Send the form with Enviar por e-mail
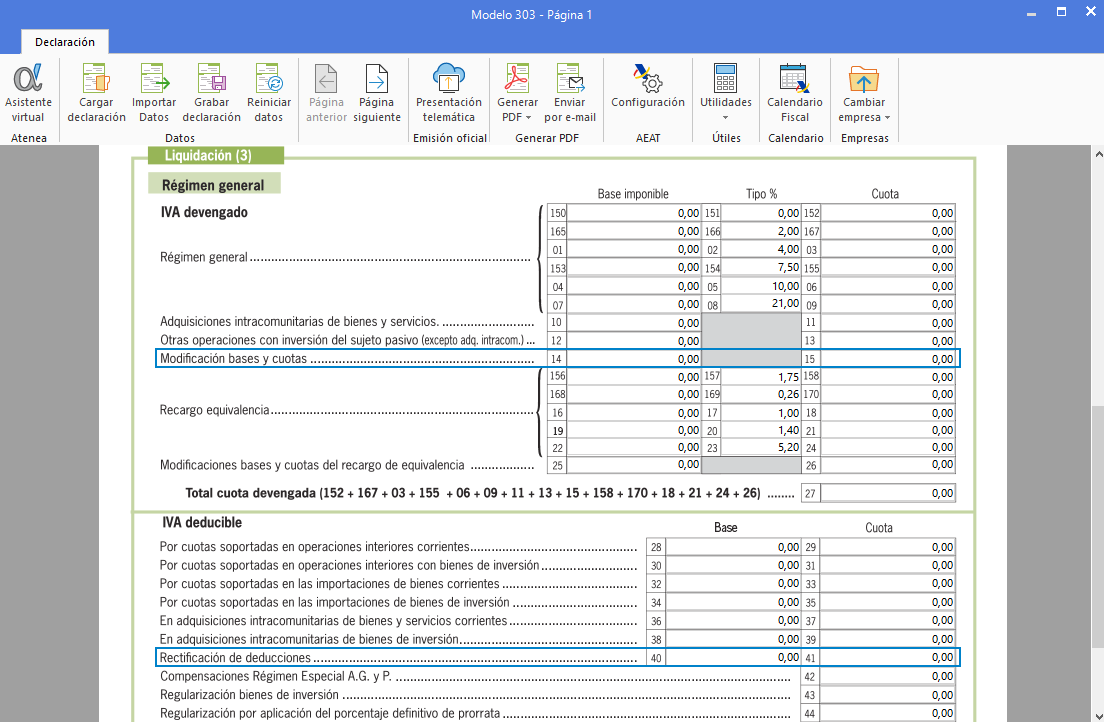The width and height of the screenshot is (1104, 722). (x=570, y=94)
